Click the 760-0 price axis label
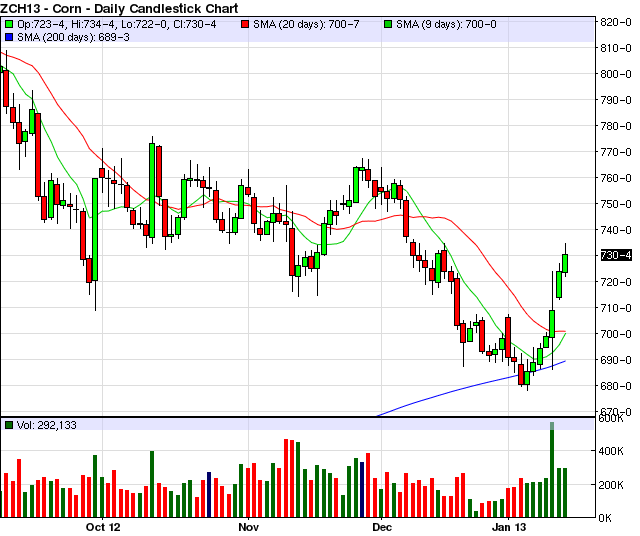640x536 pixels. pyautogui.click(x=616, y=178)
